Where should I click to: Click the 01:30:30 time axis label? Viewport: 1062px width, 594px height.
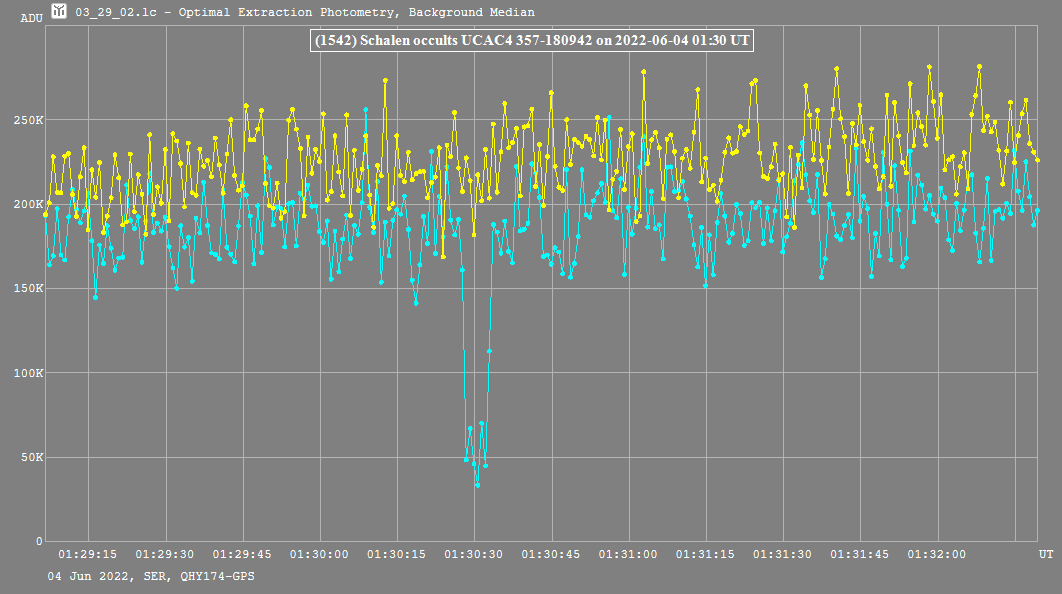pyautogui.click(x=474, y=554)
